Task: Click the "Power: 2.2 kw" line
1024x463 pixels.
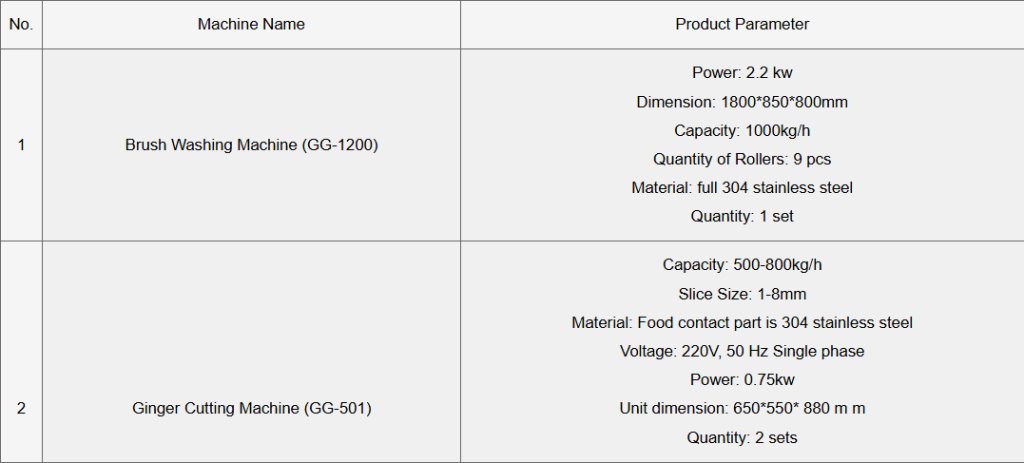Action: (x=742, y=73)
